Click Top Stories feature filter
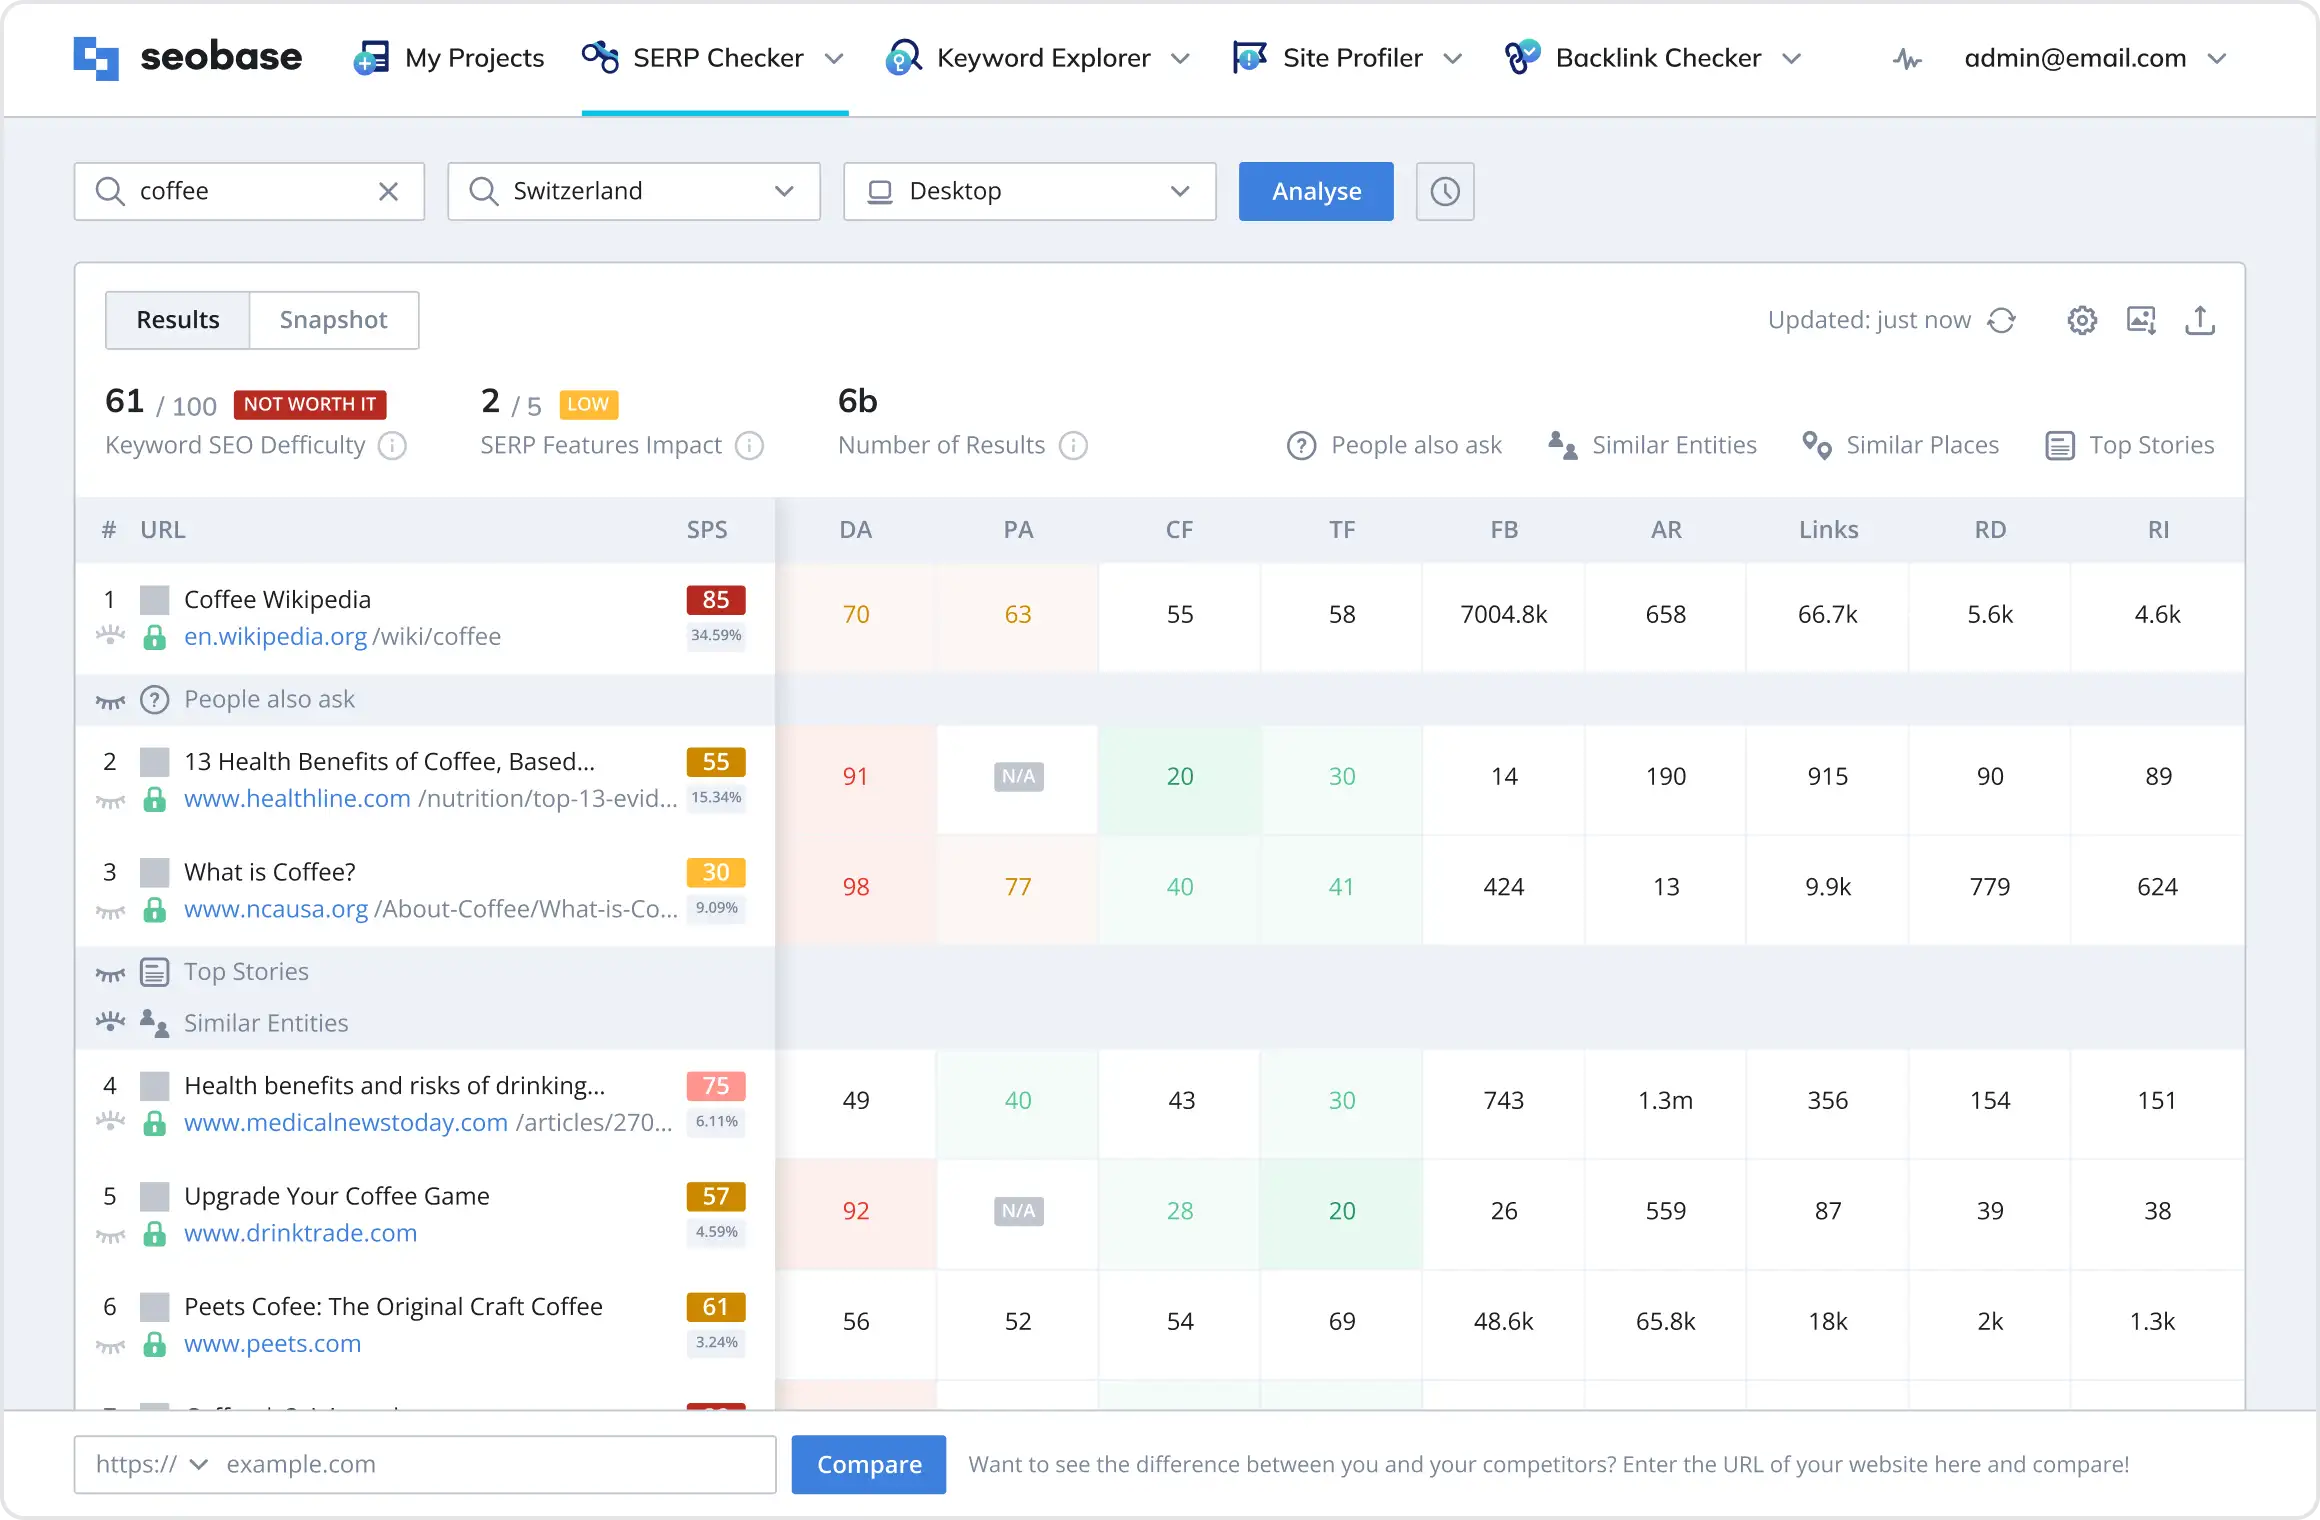The width and height of the screenshot is (2320, 1520). pos(2130,446)
